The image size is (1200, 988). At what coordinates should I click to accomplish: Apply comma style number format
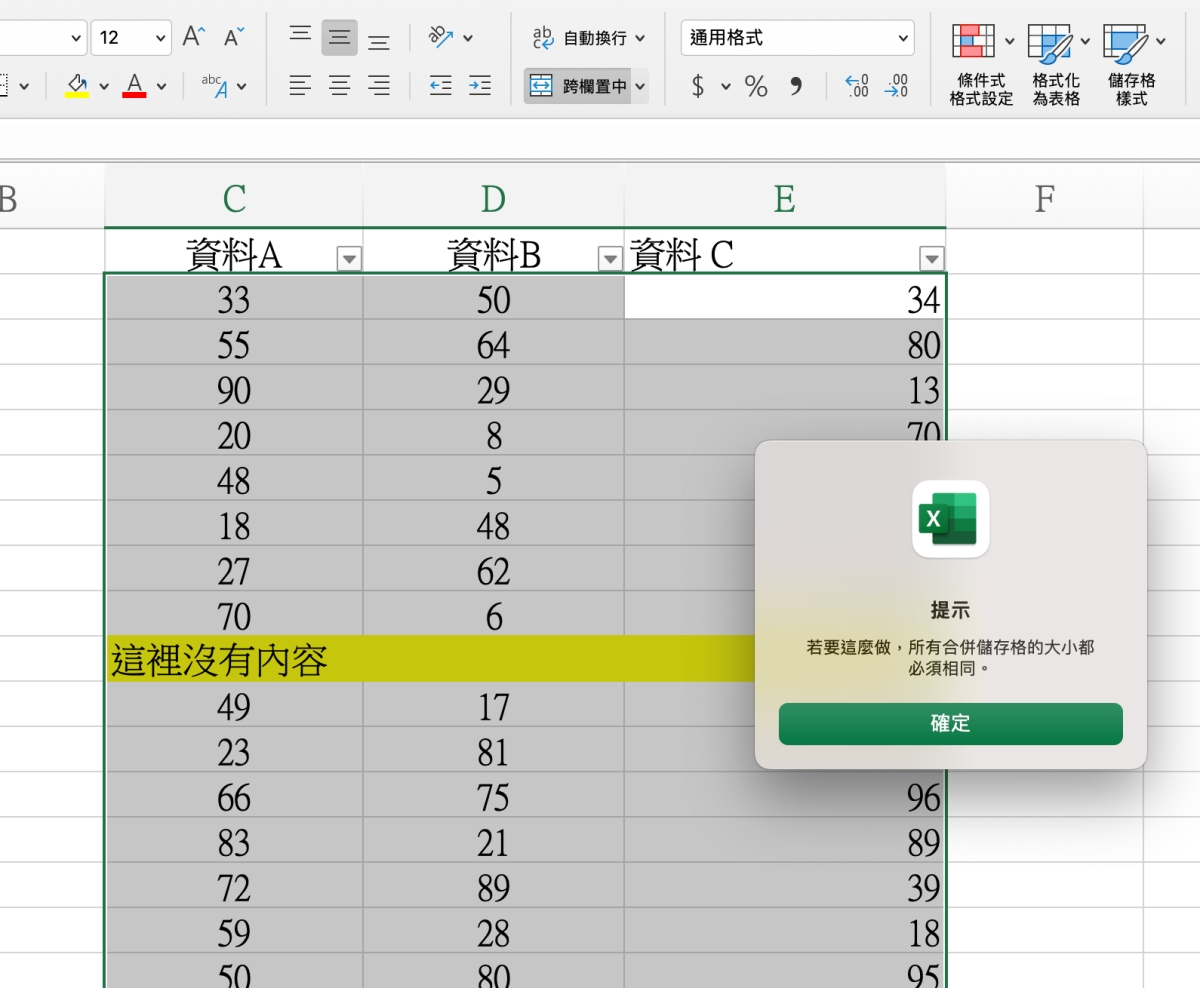pyautogui.click(x=796, y=87)
